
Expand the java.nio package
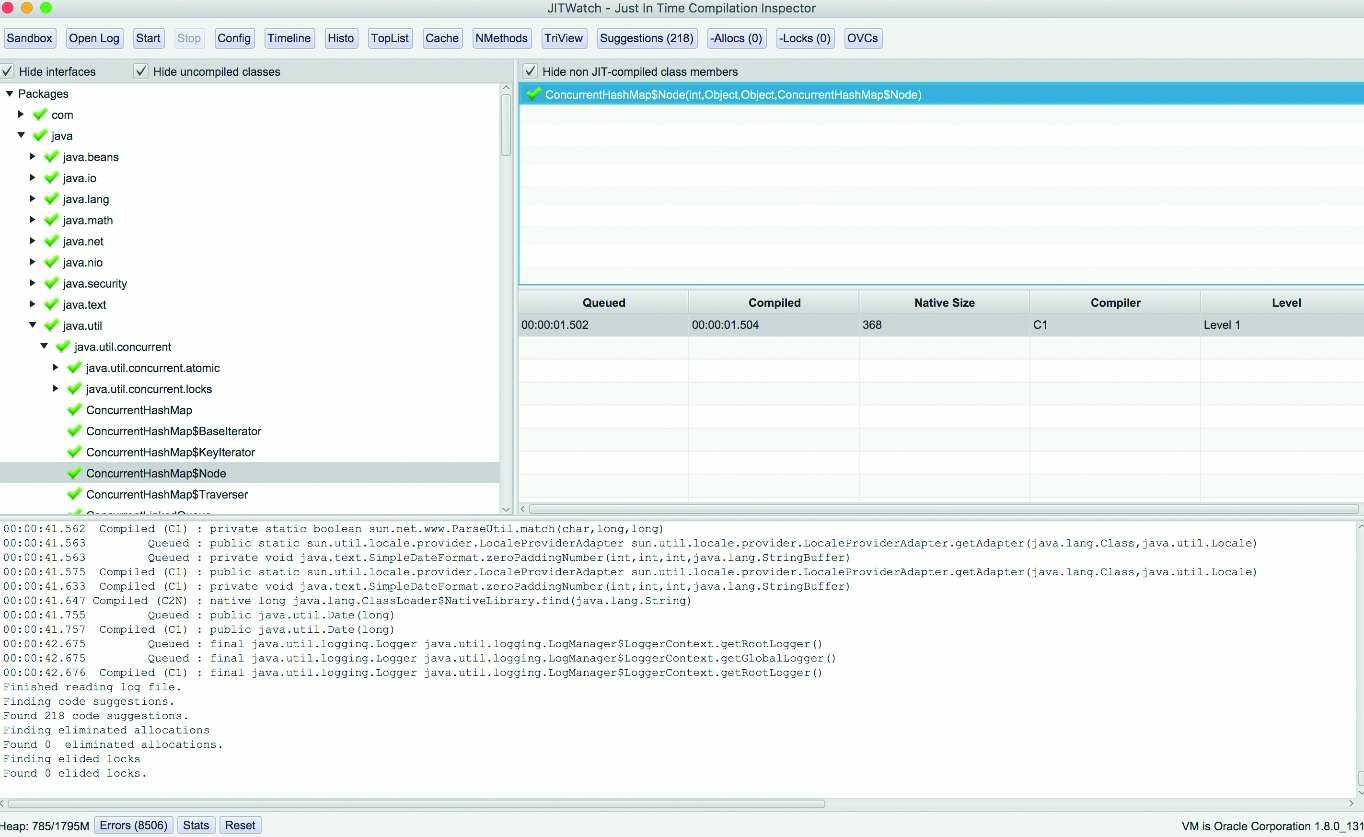pyautogui.click(x=33, y=262)
